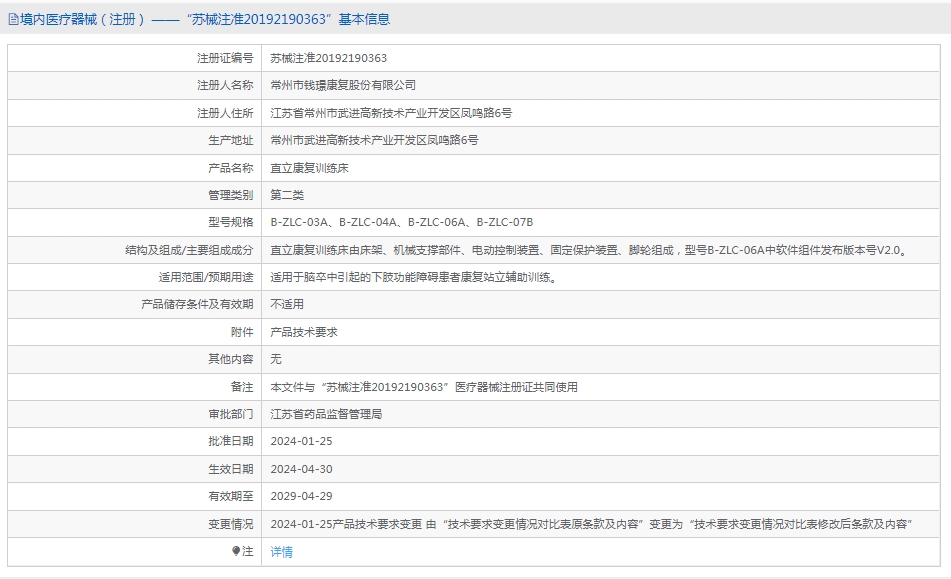Click the document icon before the page title
The width and height of the screenshot is (951, 579).
[x=13, y=19]
